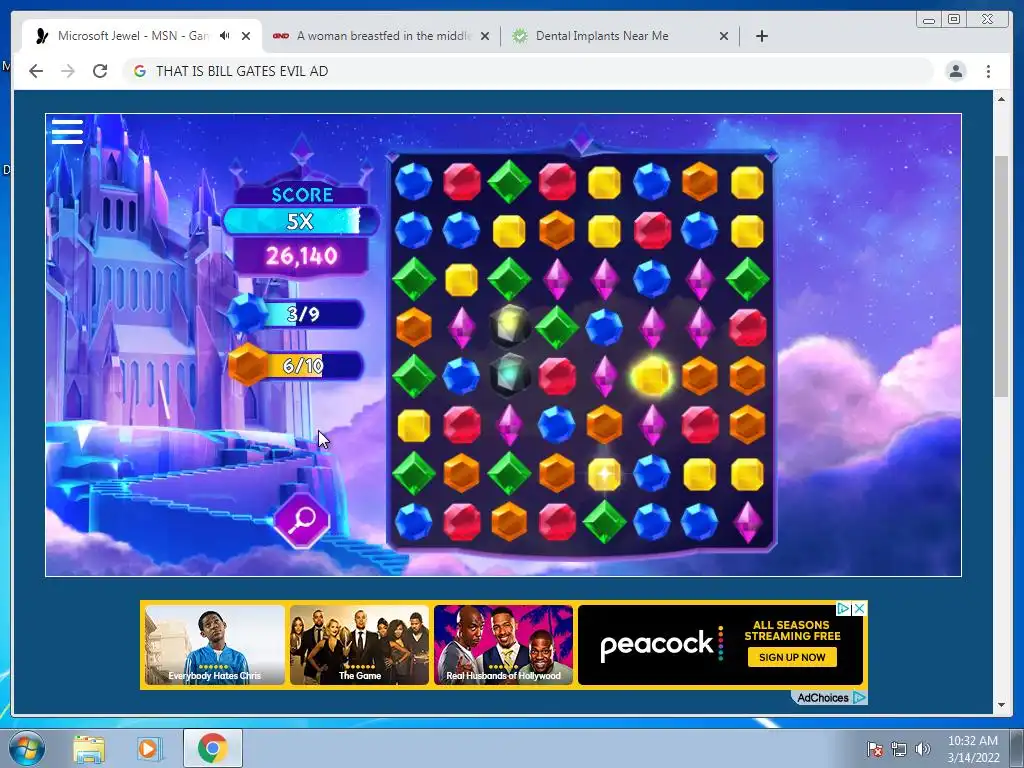Click the sparkling yellow gem in seventh row
The width and height of the screenshot is (1024, 768).
(x=604, y=473)
